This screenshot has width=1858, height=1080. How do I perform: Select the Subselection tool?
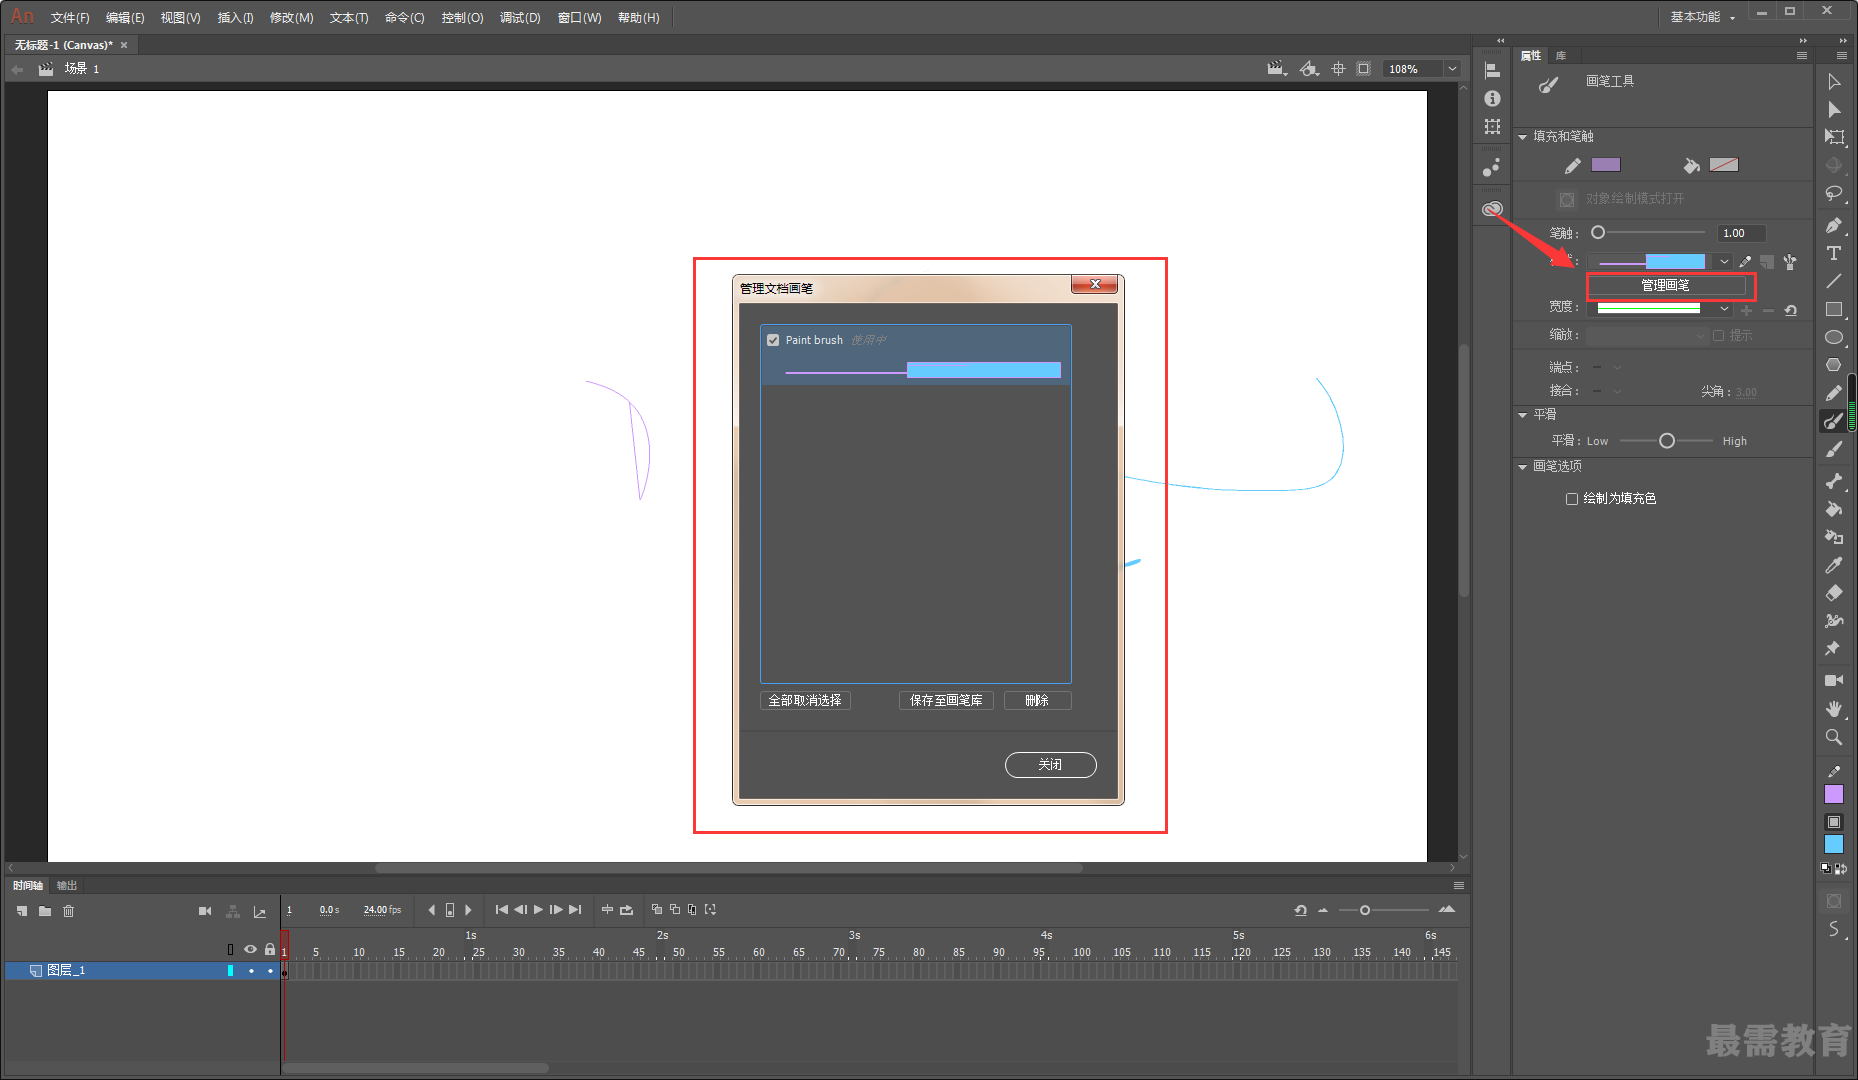(x=1834, y=110)
